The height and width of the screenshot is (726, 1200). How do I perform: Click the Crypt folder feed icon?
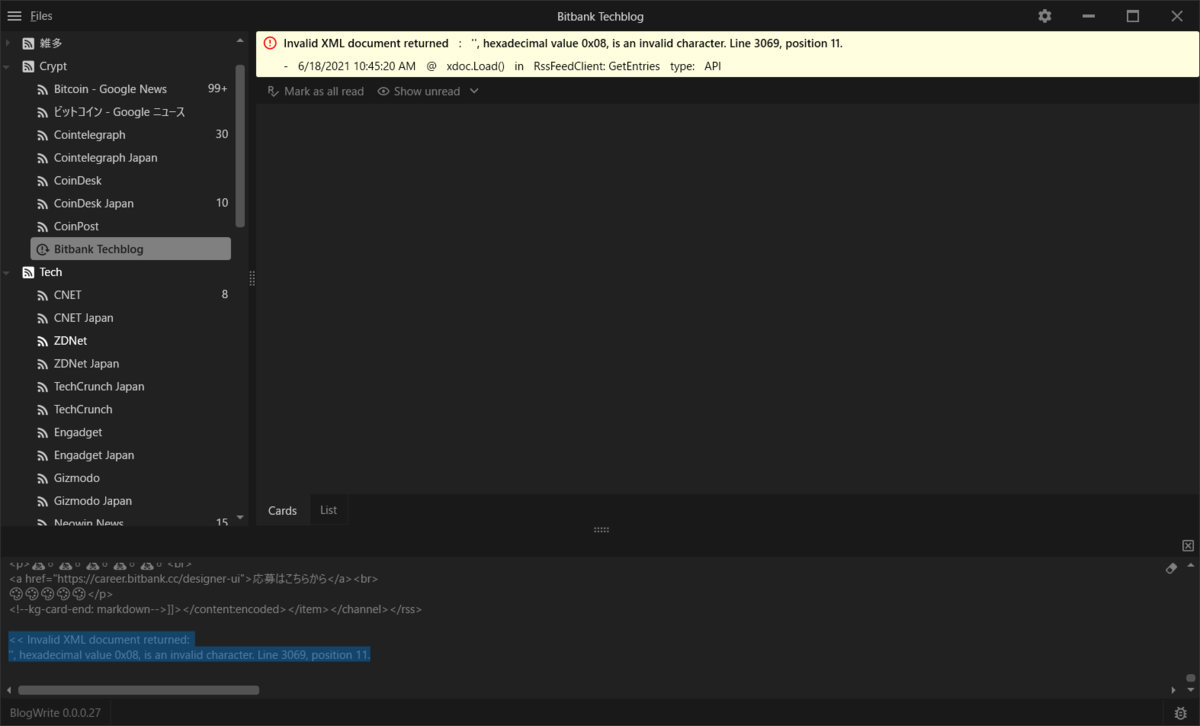pos(28,66)
